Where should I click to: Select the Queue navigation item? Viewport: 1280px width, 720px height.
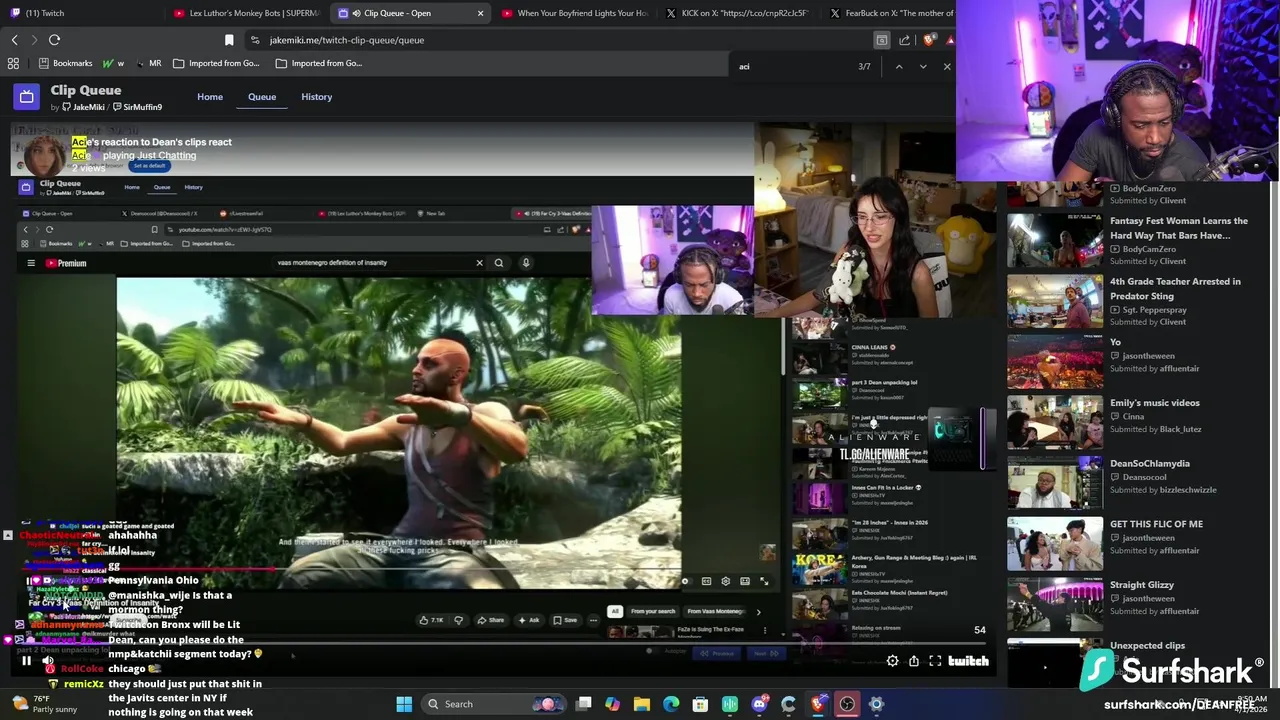point(262,97)
